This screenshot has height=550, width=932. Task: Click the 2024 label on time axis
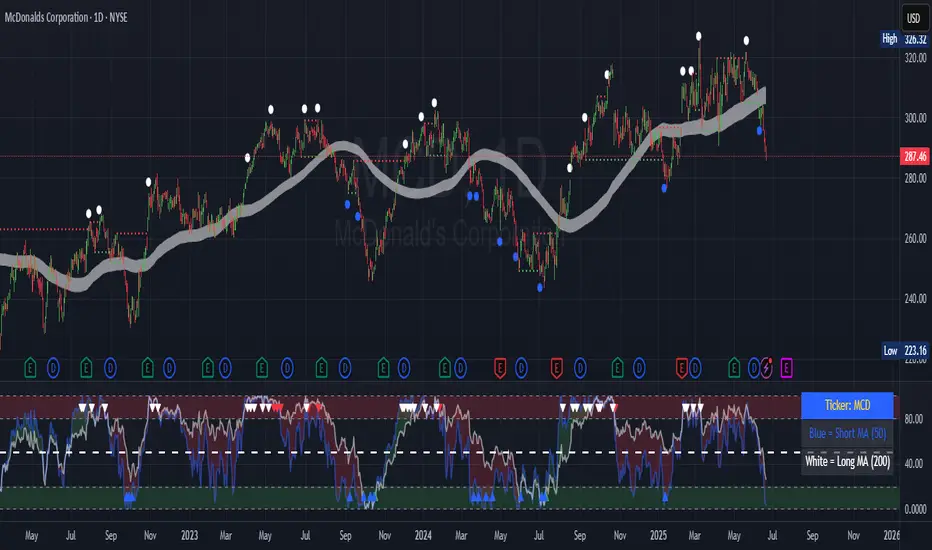tap(423, 535)
